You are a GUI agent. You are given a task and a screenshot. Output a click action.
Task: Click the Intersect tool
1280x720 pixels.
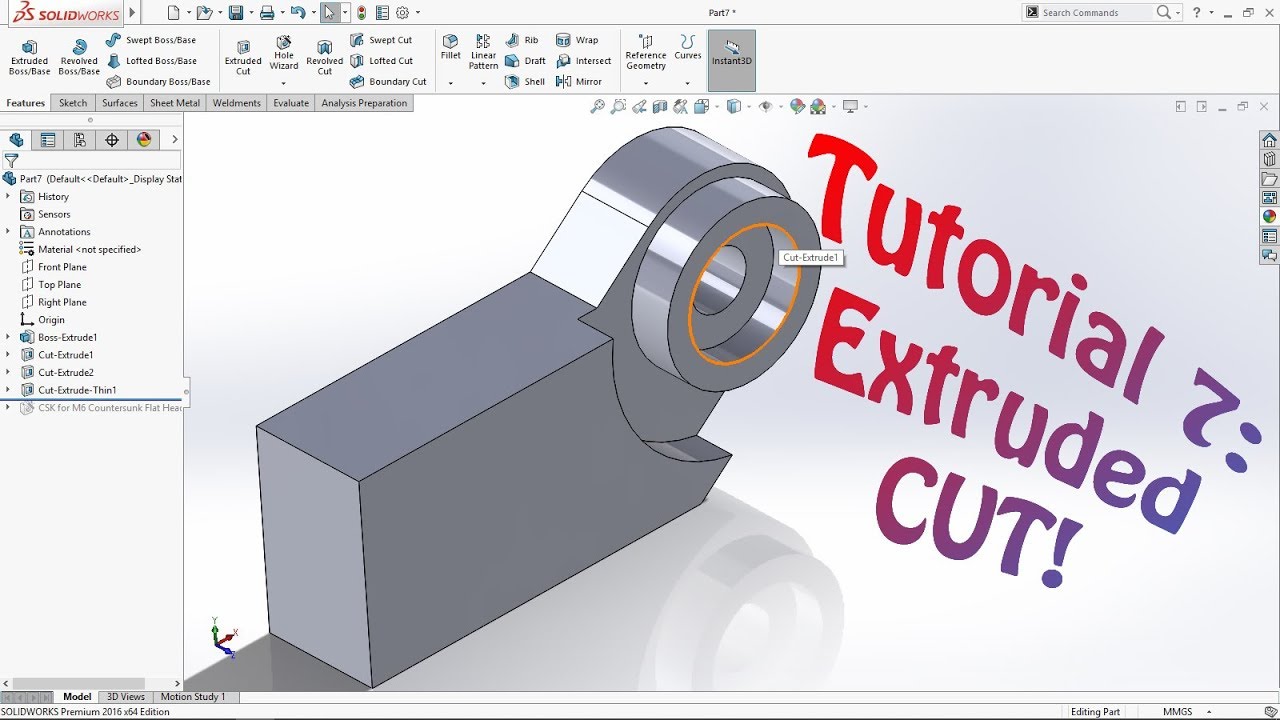(x=583, y=61)
